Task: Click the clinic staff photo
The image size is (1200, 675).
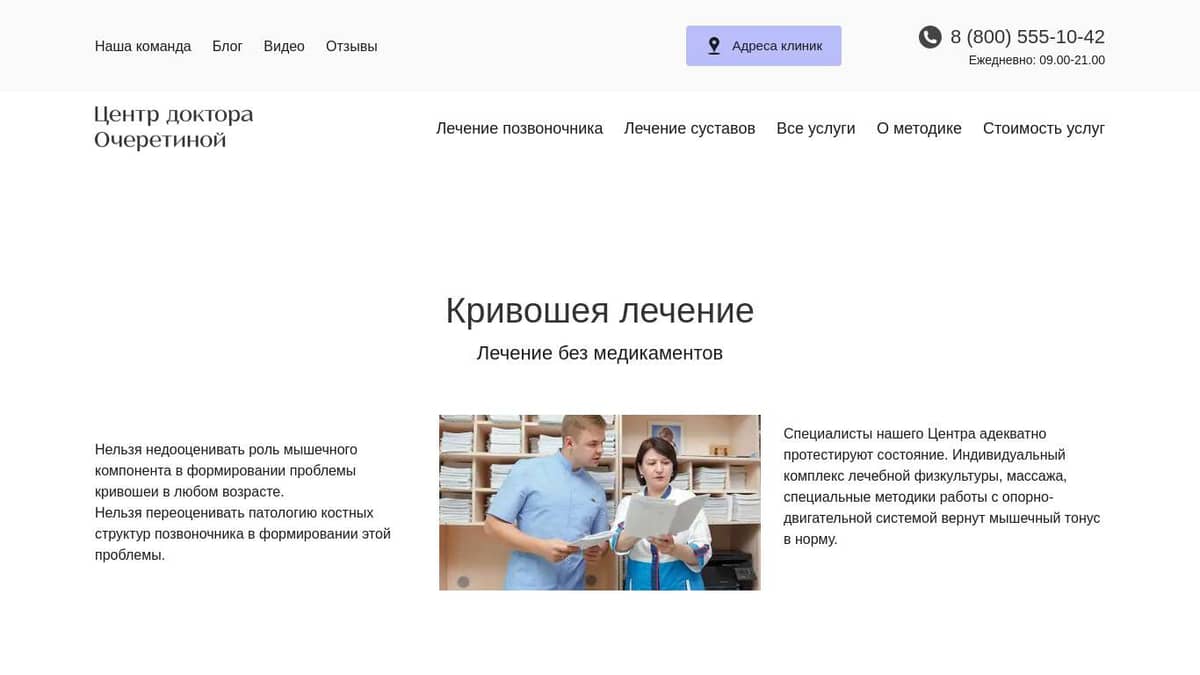Action: click(599, 502)
